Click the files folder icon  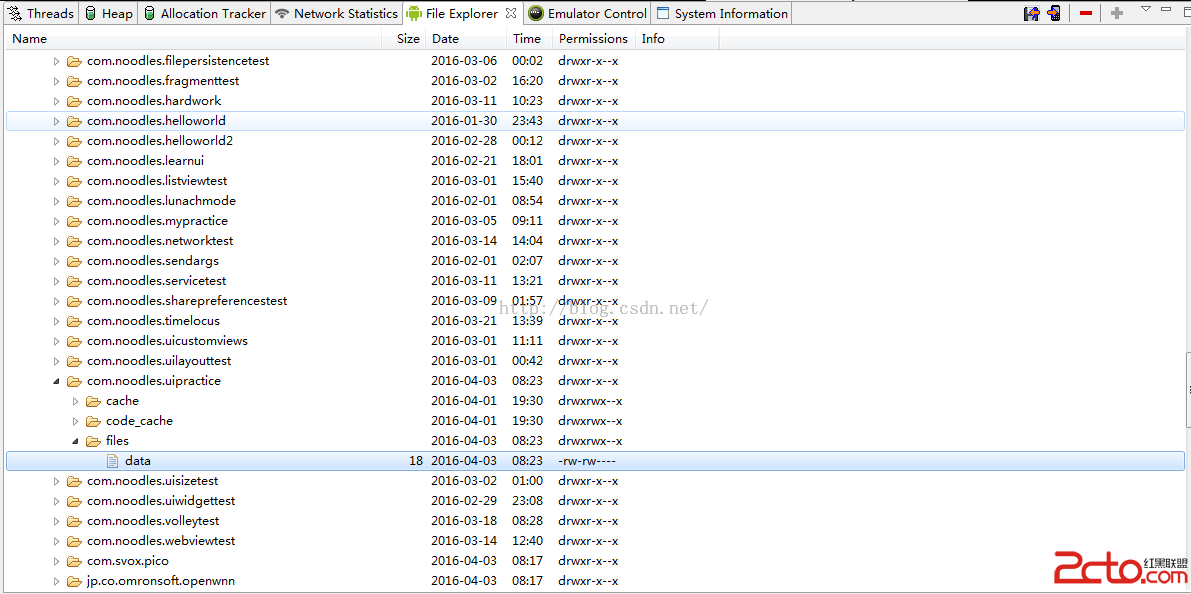(x=93, y=441)
